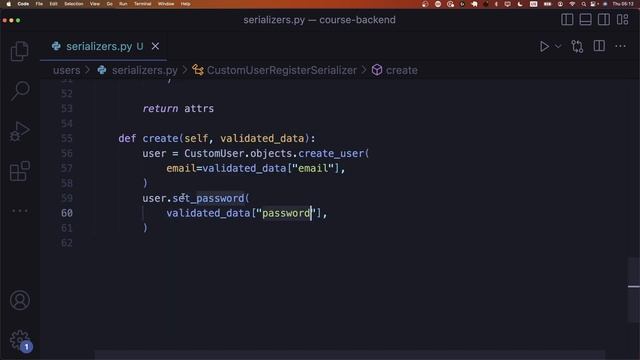
Task: Place cursor on 'return attrs' line
Action: 178,109
